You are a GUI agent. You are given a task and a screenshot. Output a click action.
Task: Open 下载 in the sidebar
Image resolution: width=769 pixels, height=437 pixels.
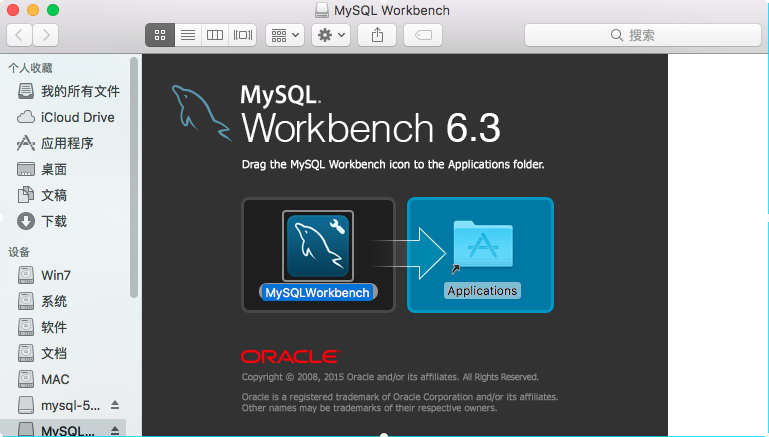pos(42,221)
